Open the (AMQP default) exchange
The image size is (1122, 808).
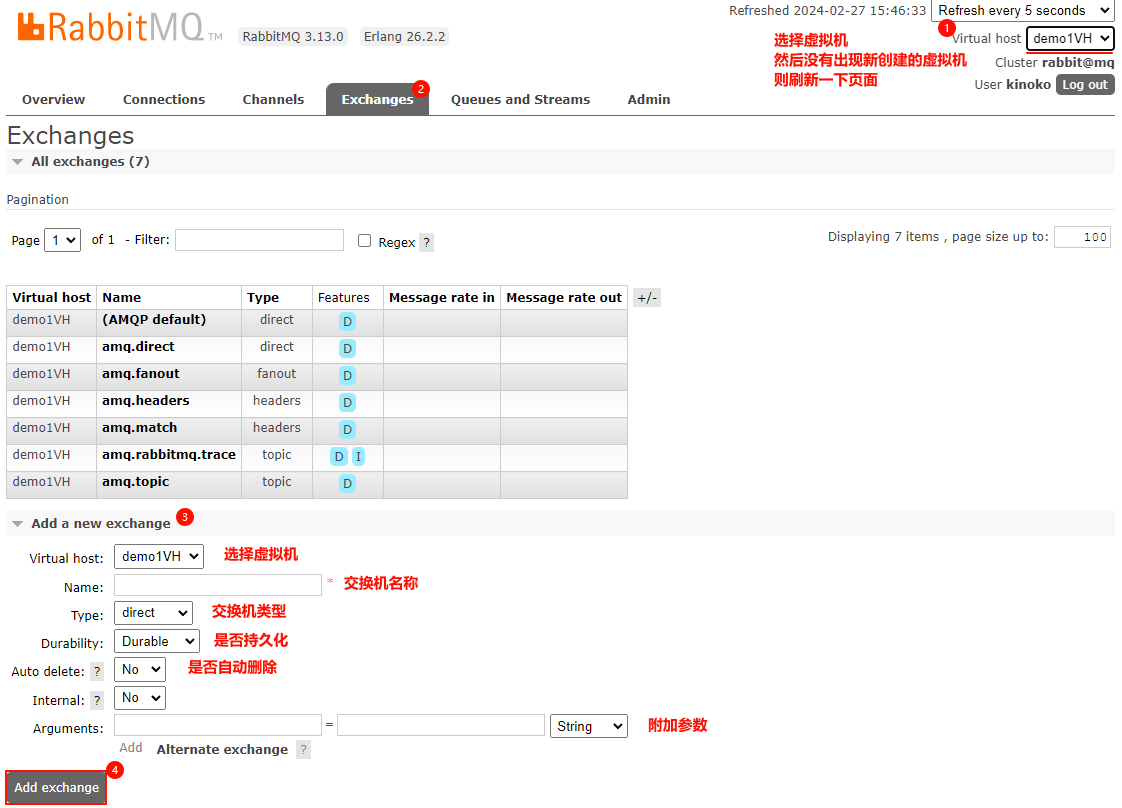click(x=154, y=320)
